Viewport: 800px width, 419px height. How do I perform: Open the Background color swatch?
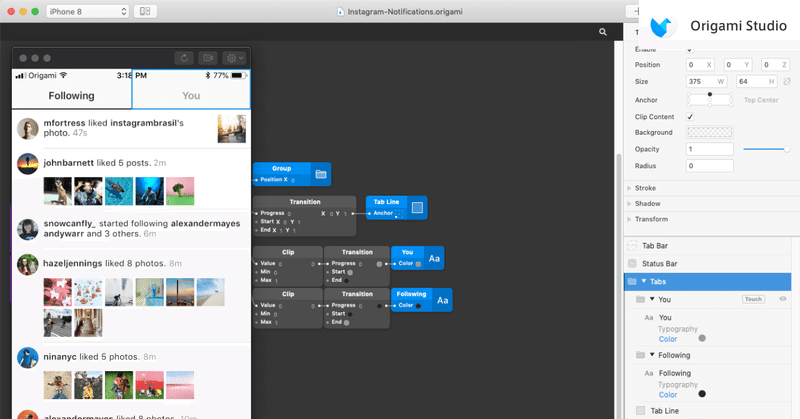pyautogui.click(x=710, y=132)
